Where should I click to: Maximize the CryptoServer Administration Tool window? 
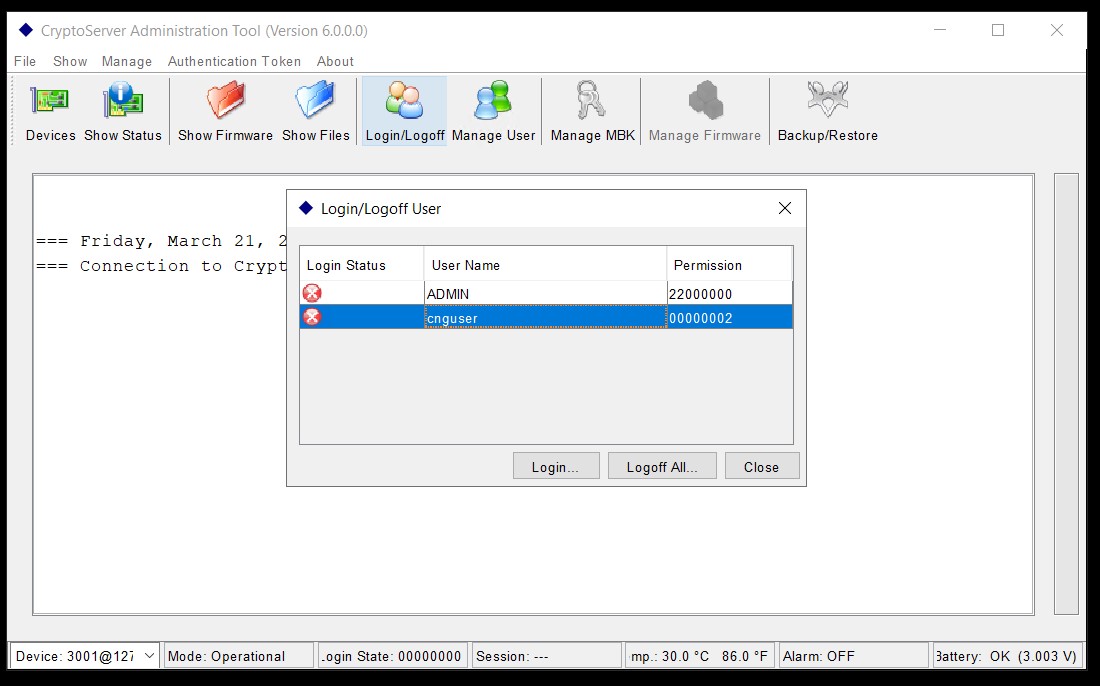coord(998,30)
